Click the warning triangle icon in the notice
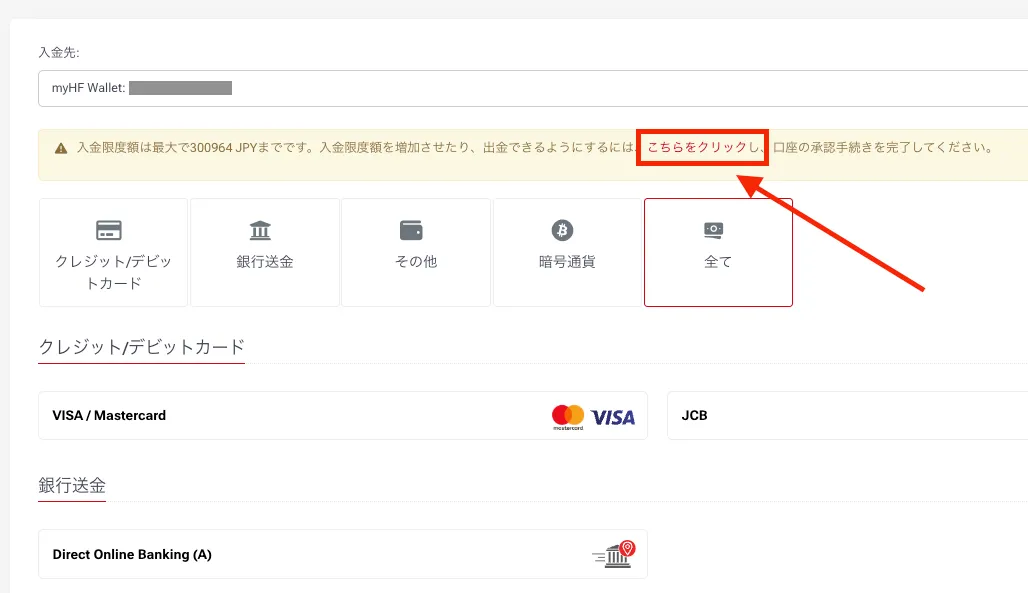 point(61,148)
